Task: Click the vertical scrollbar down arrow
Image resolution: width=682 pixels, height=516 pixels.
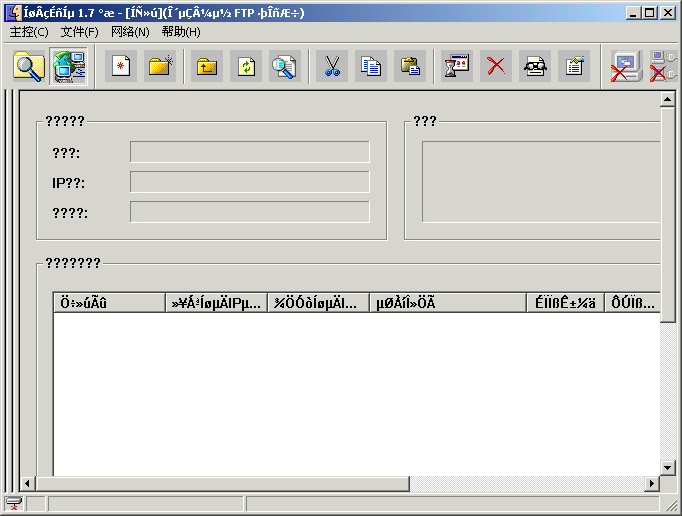Action: 668,467
